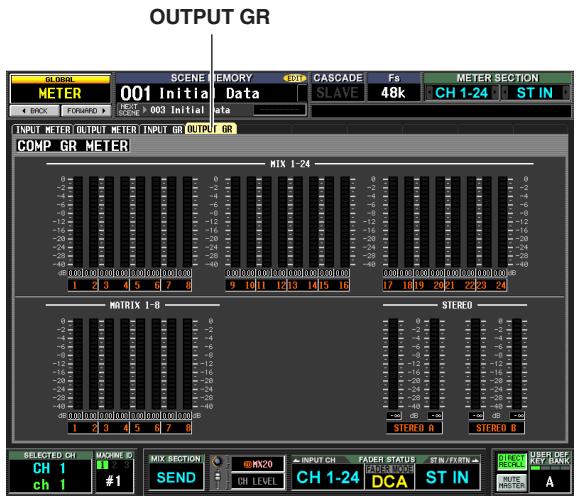Click MIX channel 12 number label
Screen dimensions: 576x498
click(x=281, y=285)
